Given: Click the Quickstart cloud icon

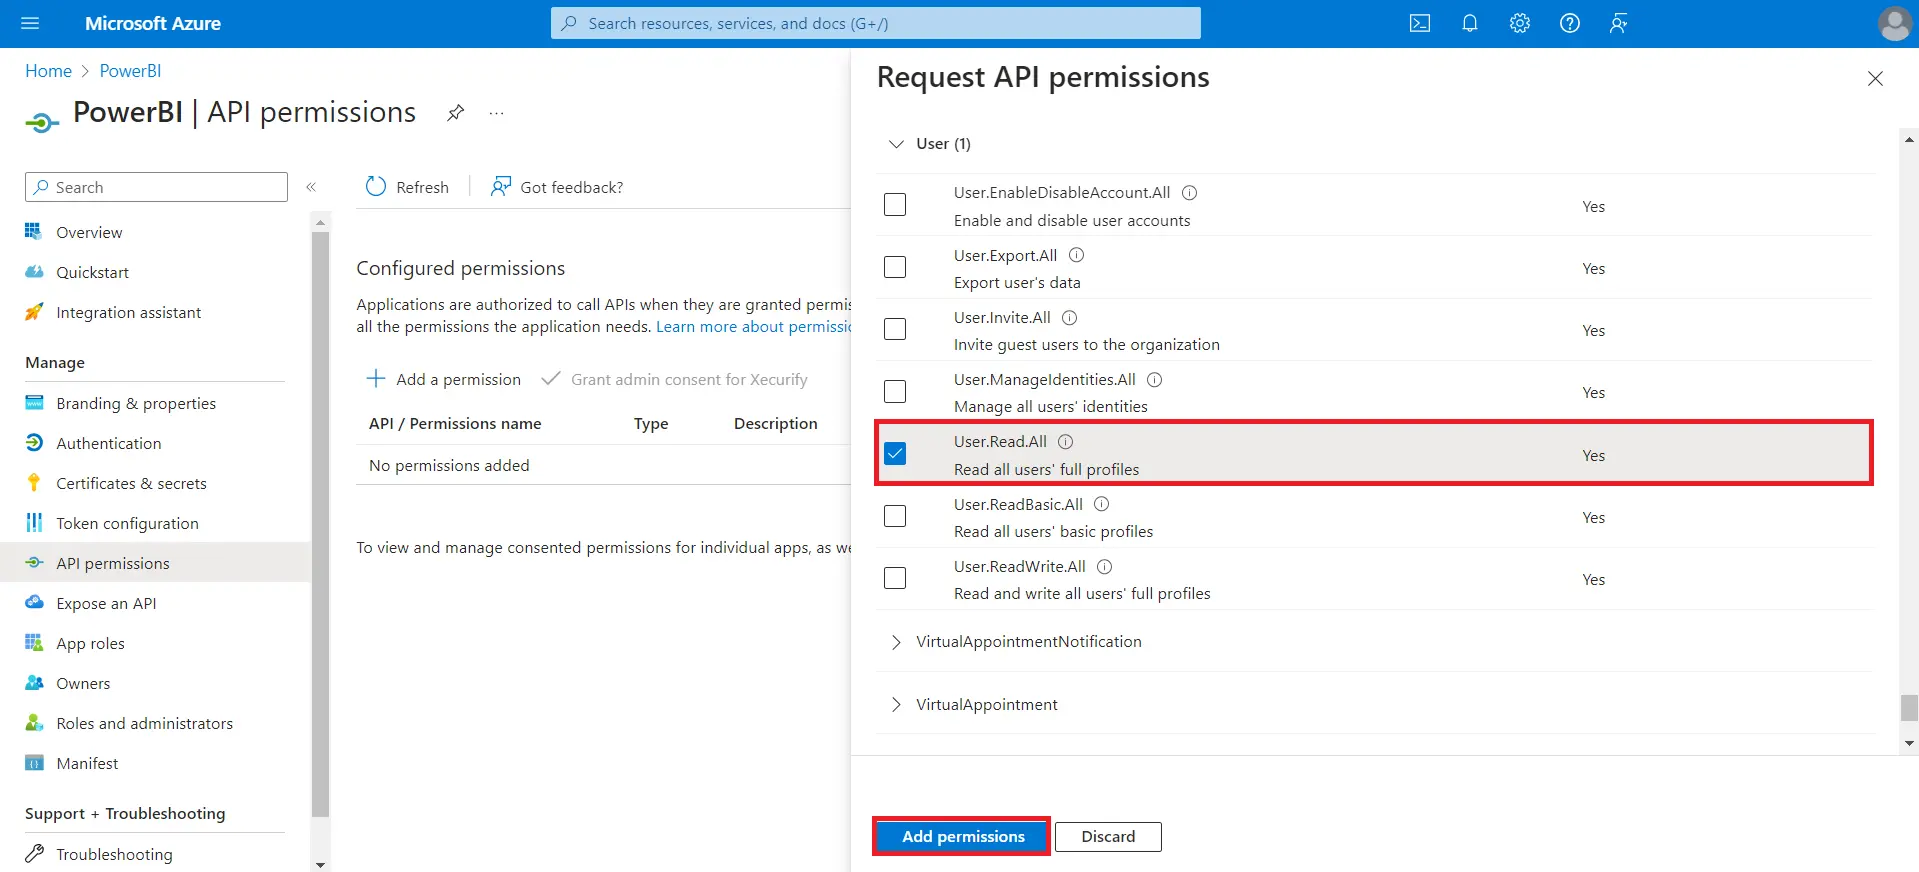Looking at the screenshot, I should click(x=34, y=272).
